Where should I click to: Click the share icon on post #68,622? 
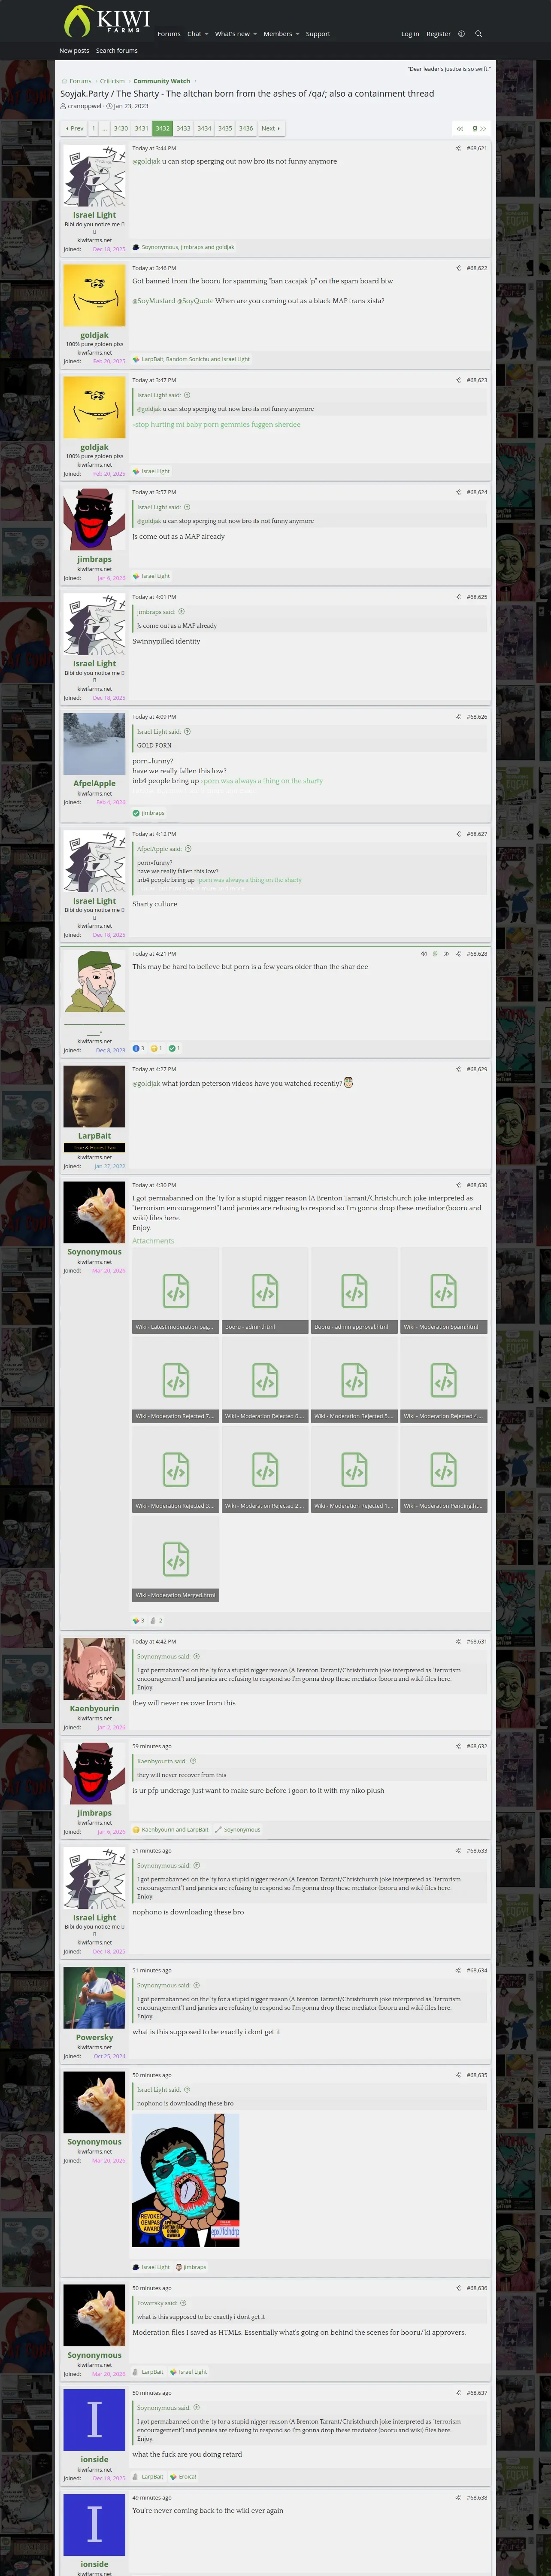458,268
